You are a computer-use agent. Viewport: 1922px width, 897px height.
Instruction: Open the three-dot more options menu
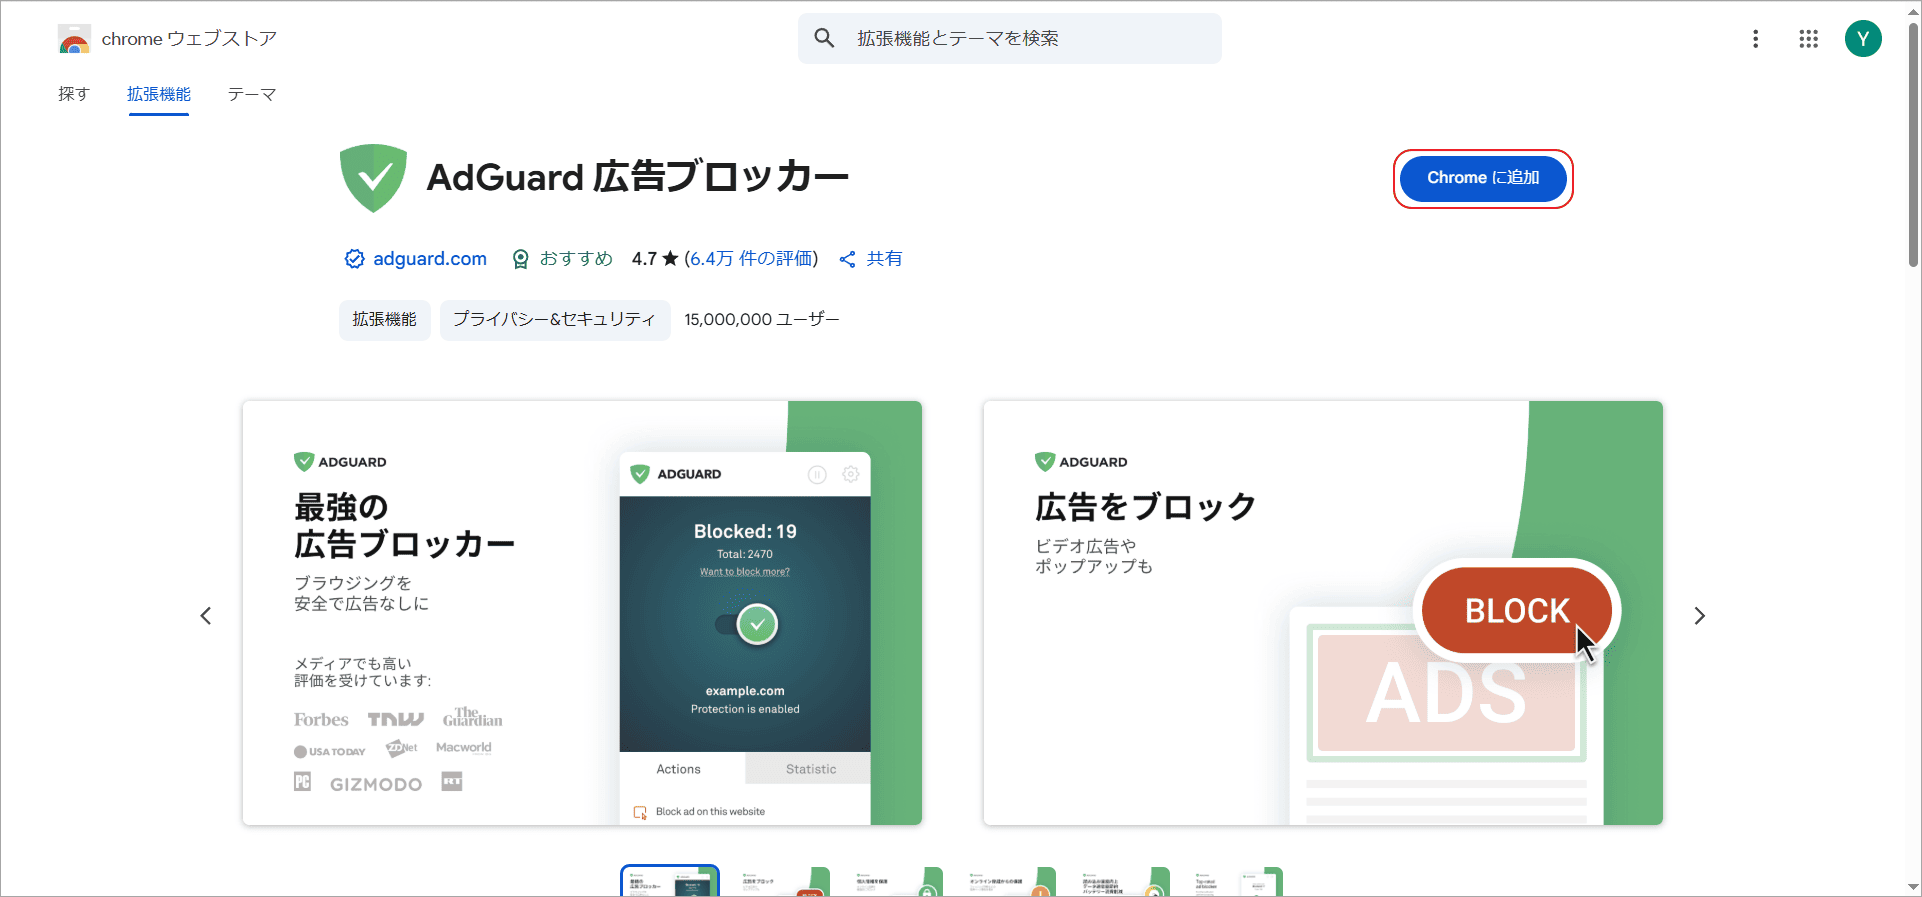(1755, 39)
